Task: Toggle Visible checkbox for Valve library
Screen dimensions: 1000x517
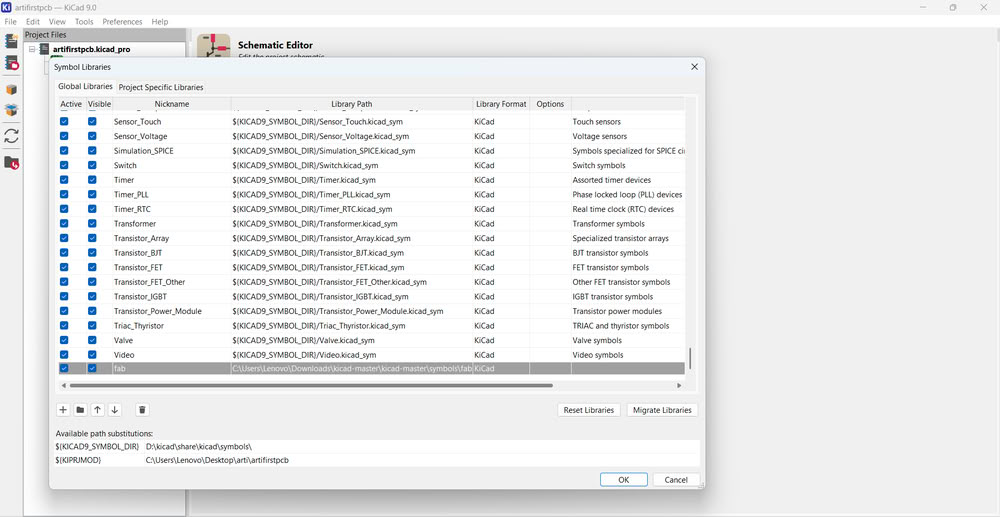Action: tap(92, 340)
